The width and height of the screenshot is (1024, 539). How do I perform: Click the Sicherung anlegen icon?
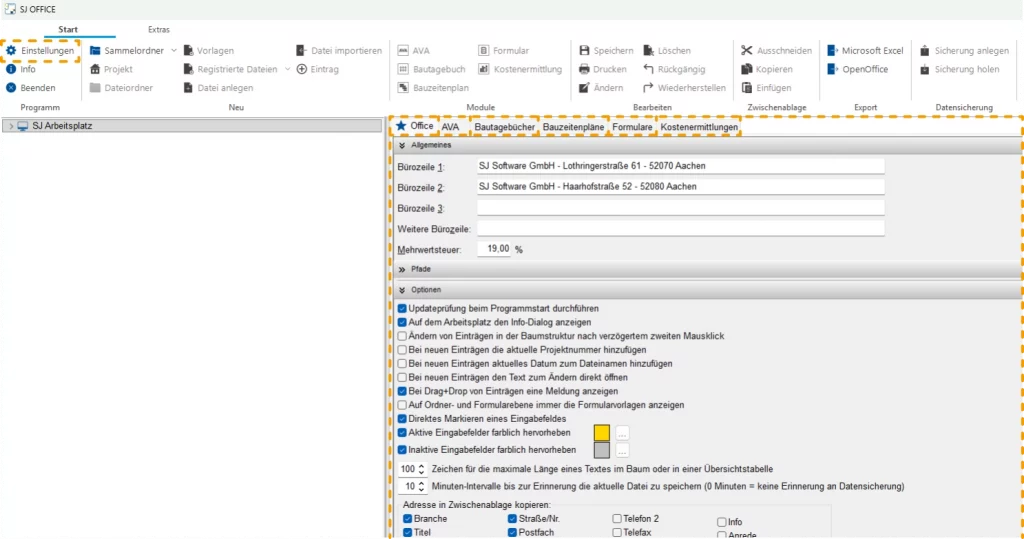(x=925, y=50)
